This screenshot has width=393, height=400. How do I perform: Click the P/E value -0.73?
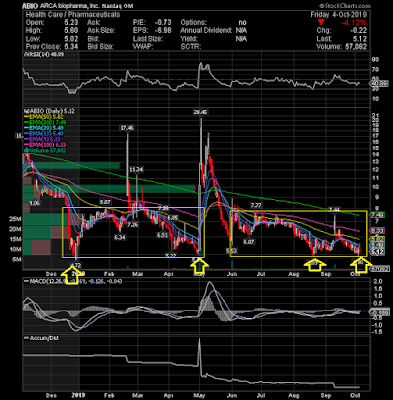tap(163, 23)
